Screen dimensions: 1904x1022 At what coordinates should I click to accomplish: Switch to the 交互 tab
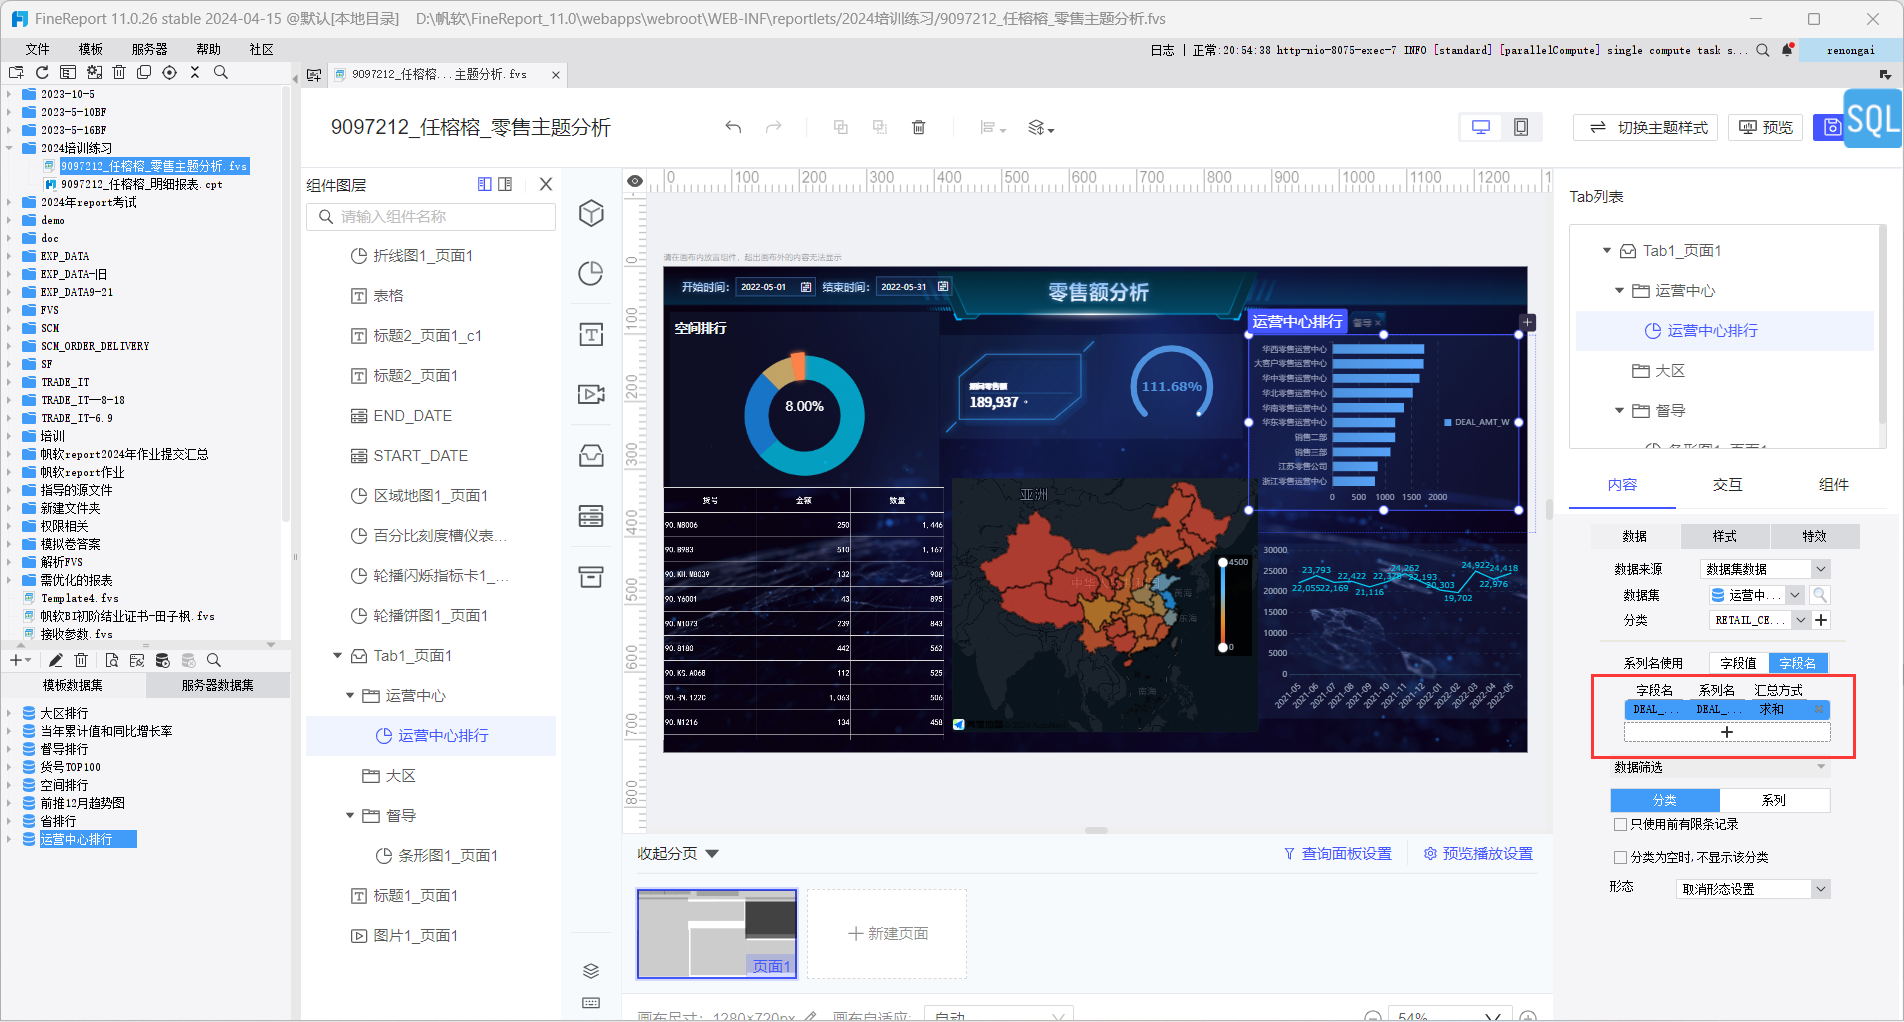coord(1727,485)
